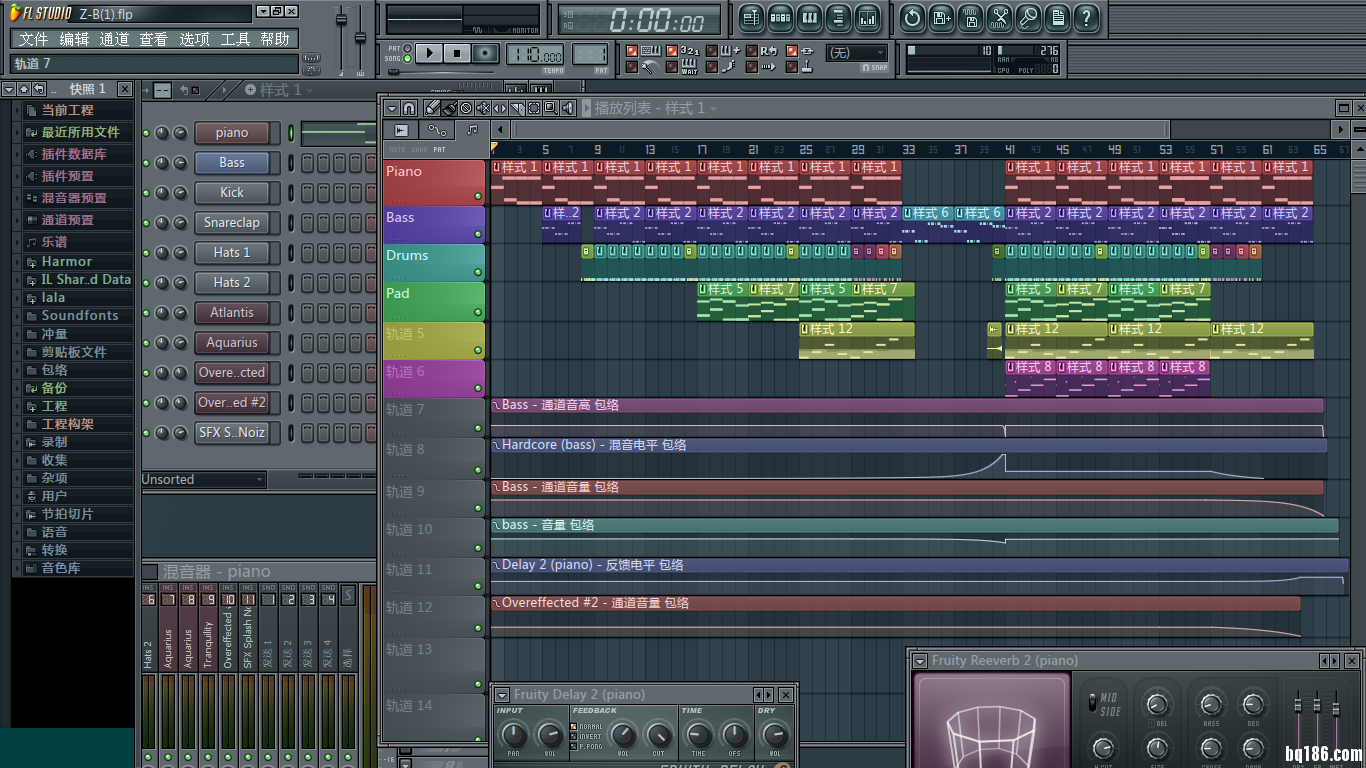Select the SFX S..Noiz channel button

click(x=232, y=433)
